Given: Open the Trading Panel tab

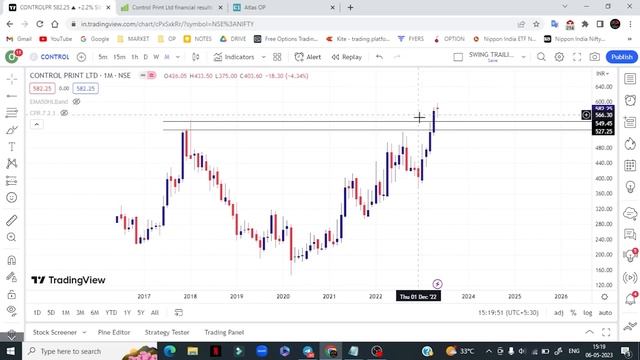Looking at the screenshot, I should click(224, 332).
